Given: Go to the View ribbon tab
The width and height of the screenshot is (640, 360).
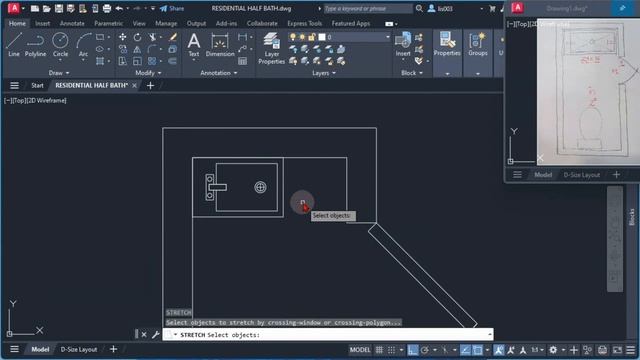Looking at the screenshot, I should [x=139, y=23].
